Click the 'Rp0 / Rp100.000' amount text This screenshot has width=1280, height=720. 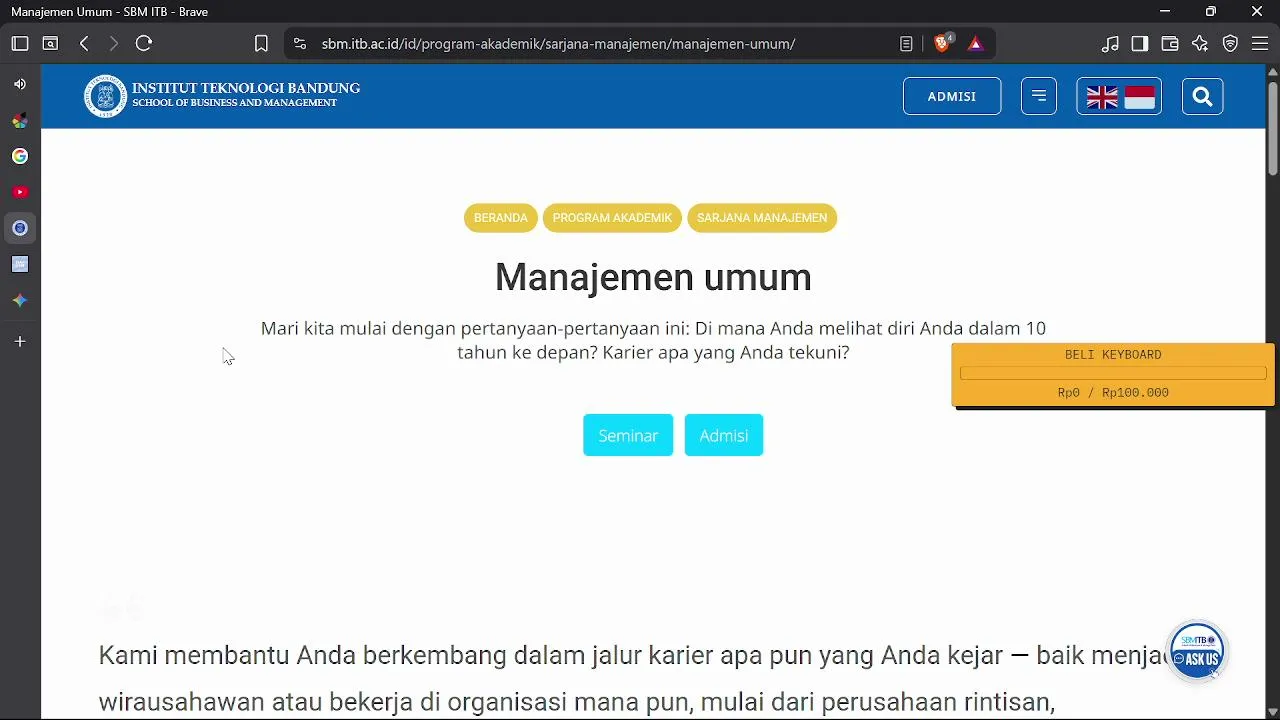tap(1113, 393)
